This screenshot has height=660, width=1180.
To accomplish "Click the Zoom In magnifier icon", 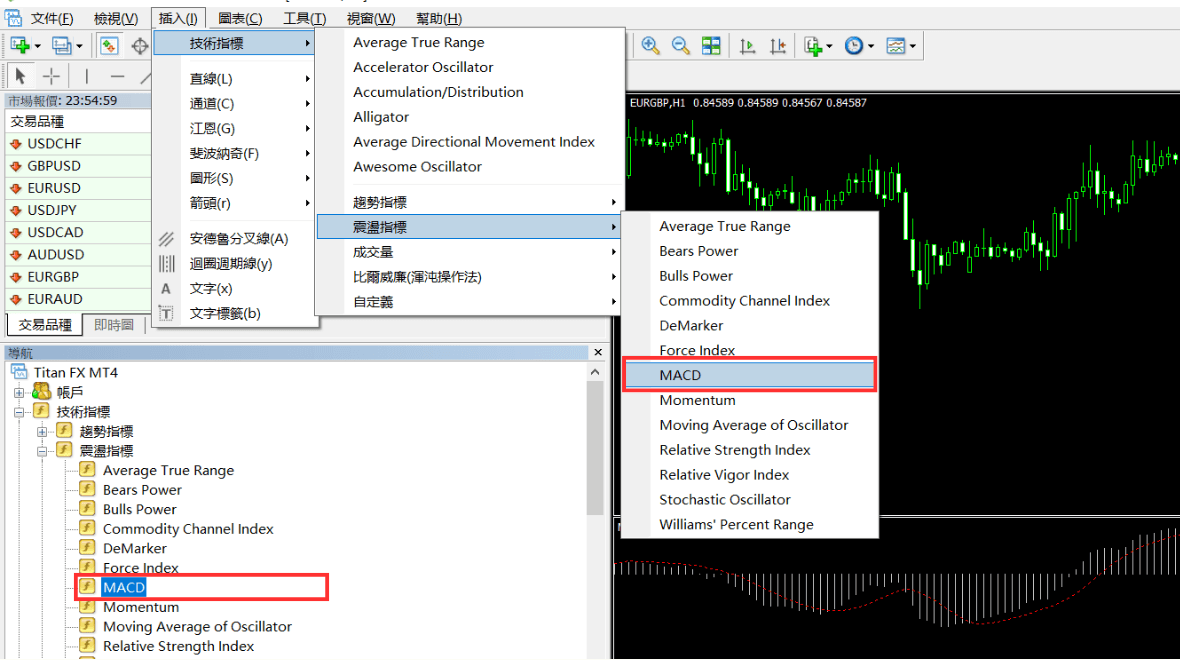I will pyautogui.click(x=651, y=46).
